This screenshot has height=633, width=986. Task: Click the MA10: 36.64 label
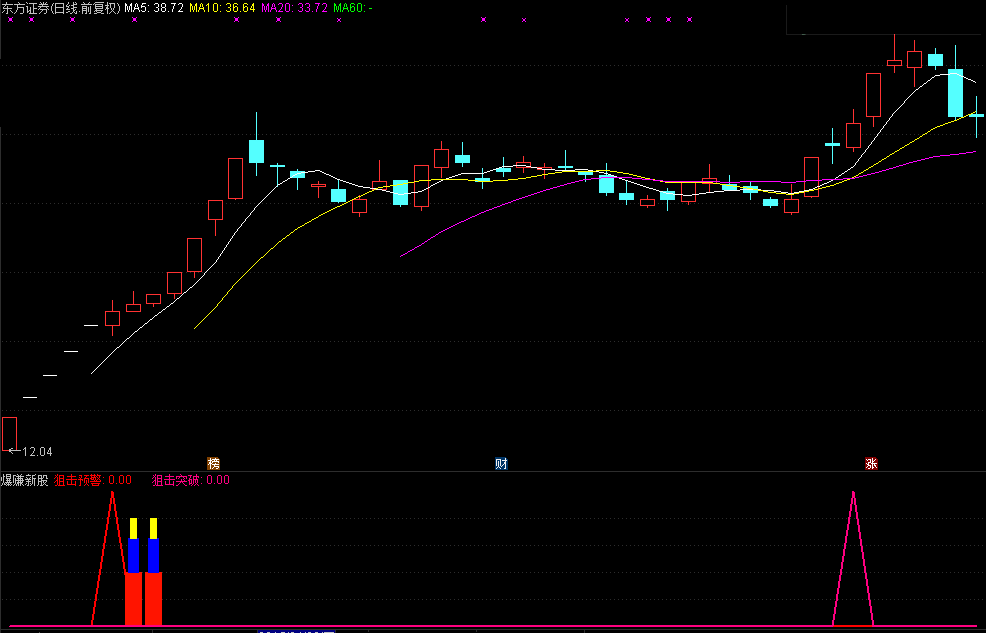222,8
